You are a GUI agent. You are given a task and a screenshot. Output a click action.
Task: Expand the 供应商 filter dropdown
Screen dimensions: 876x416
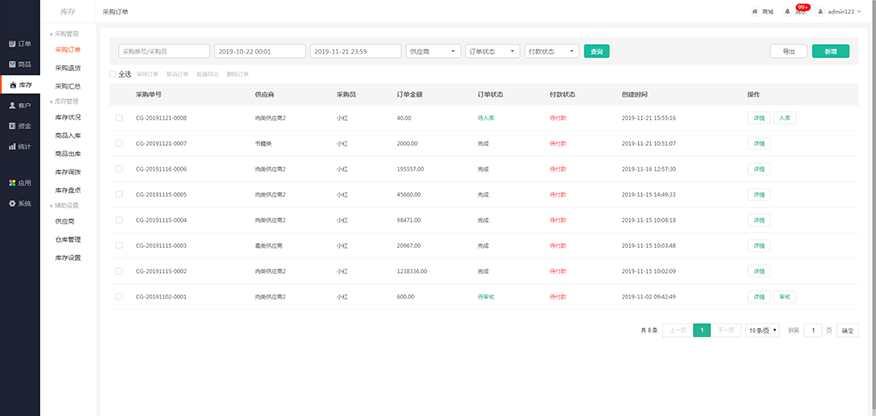click(432, 51)
